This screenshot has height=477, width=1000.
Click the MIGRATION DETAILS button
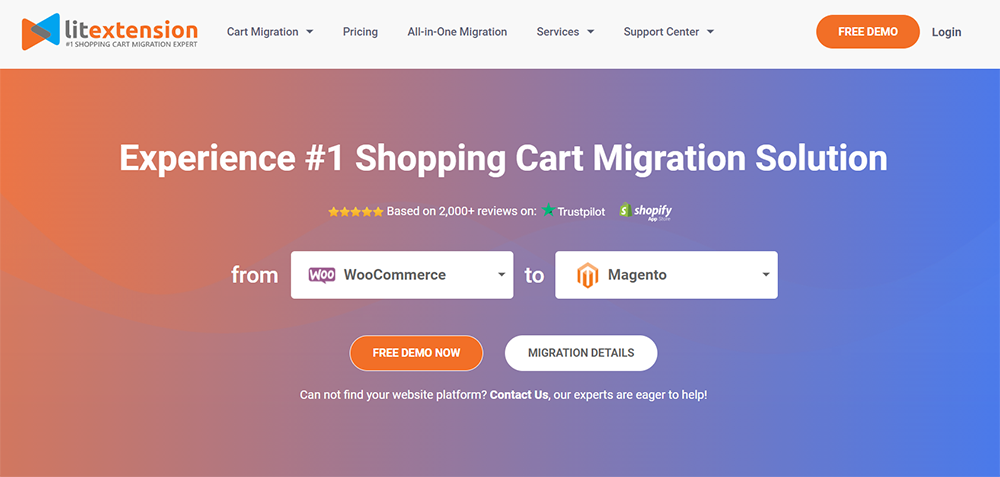pyautogui.click(x=581, y=353)
